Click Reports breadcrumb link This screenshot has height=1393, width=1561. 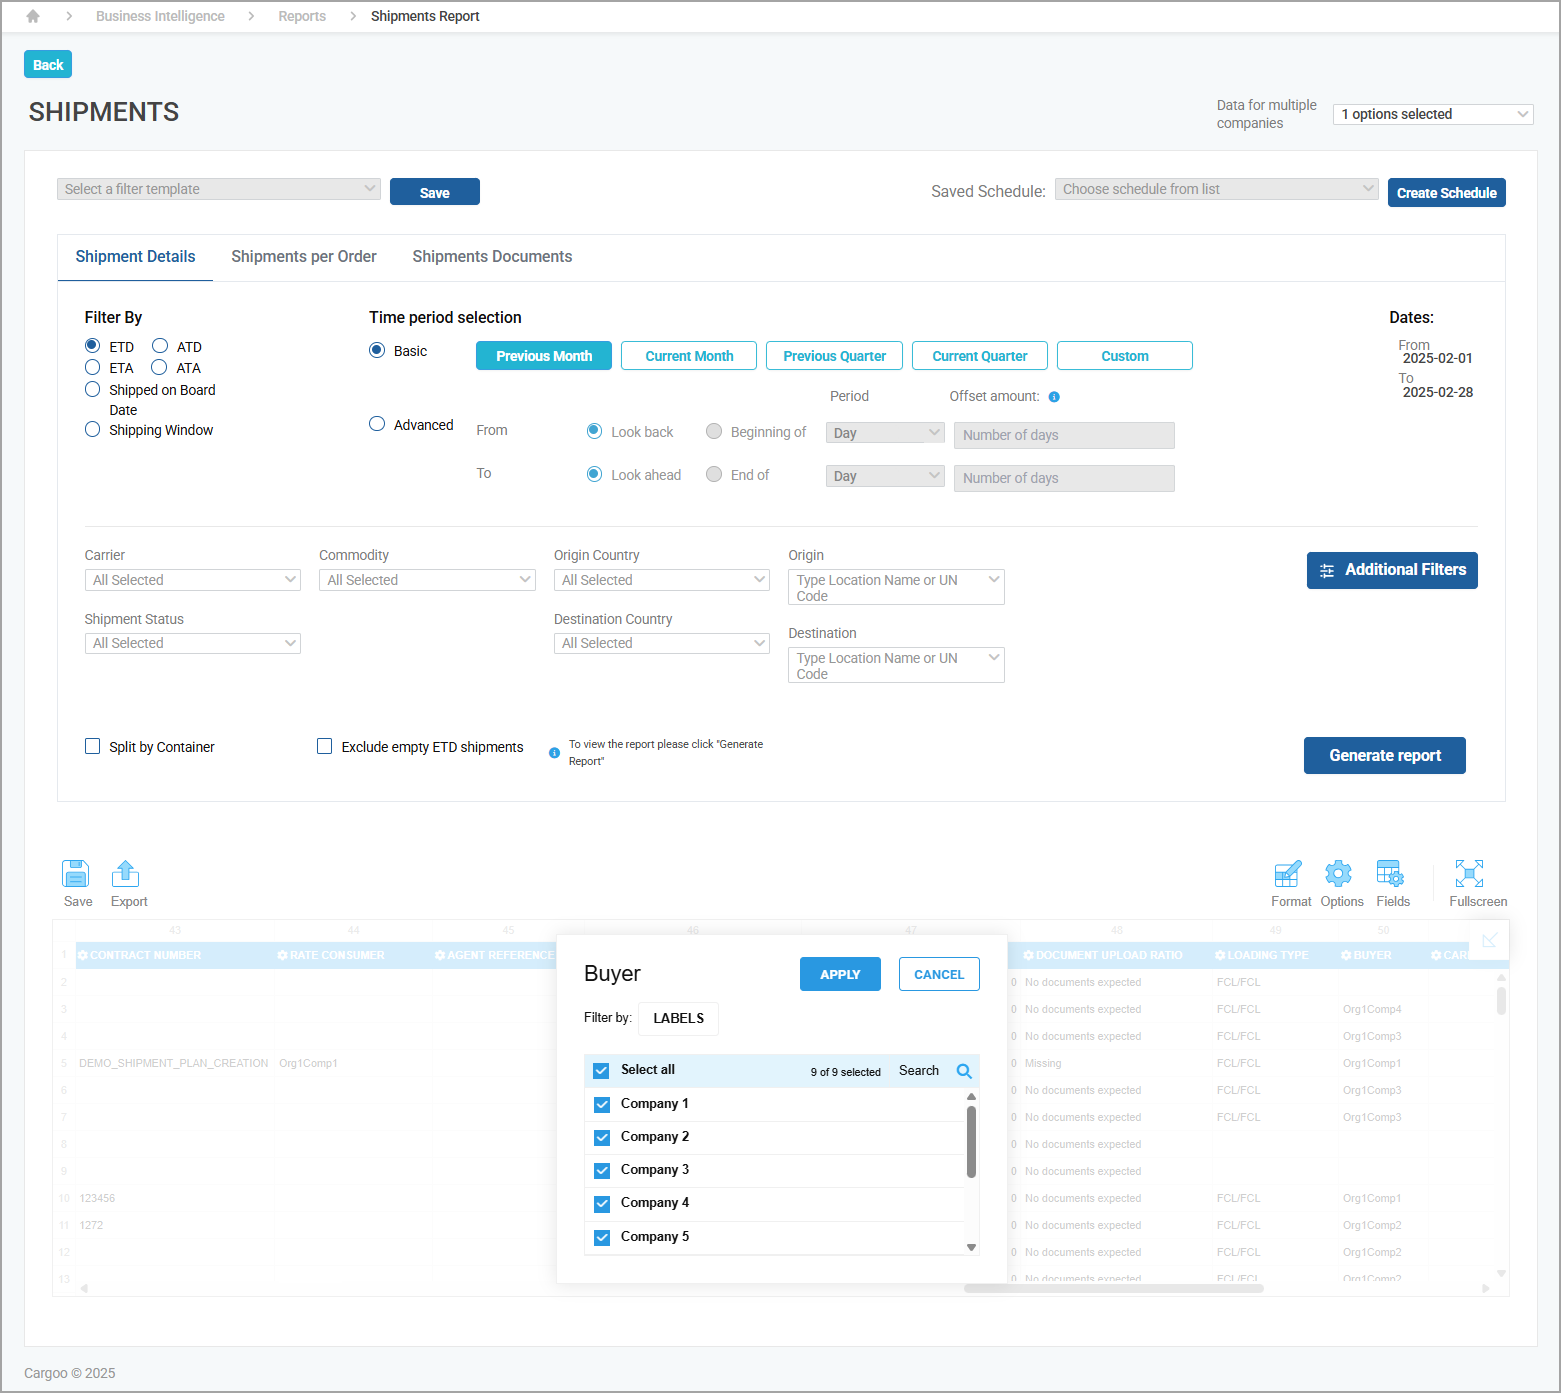[302, 16]
